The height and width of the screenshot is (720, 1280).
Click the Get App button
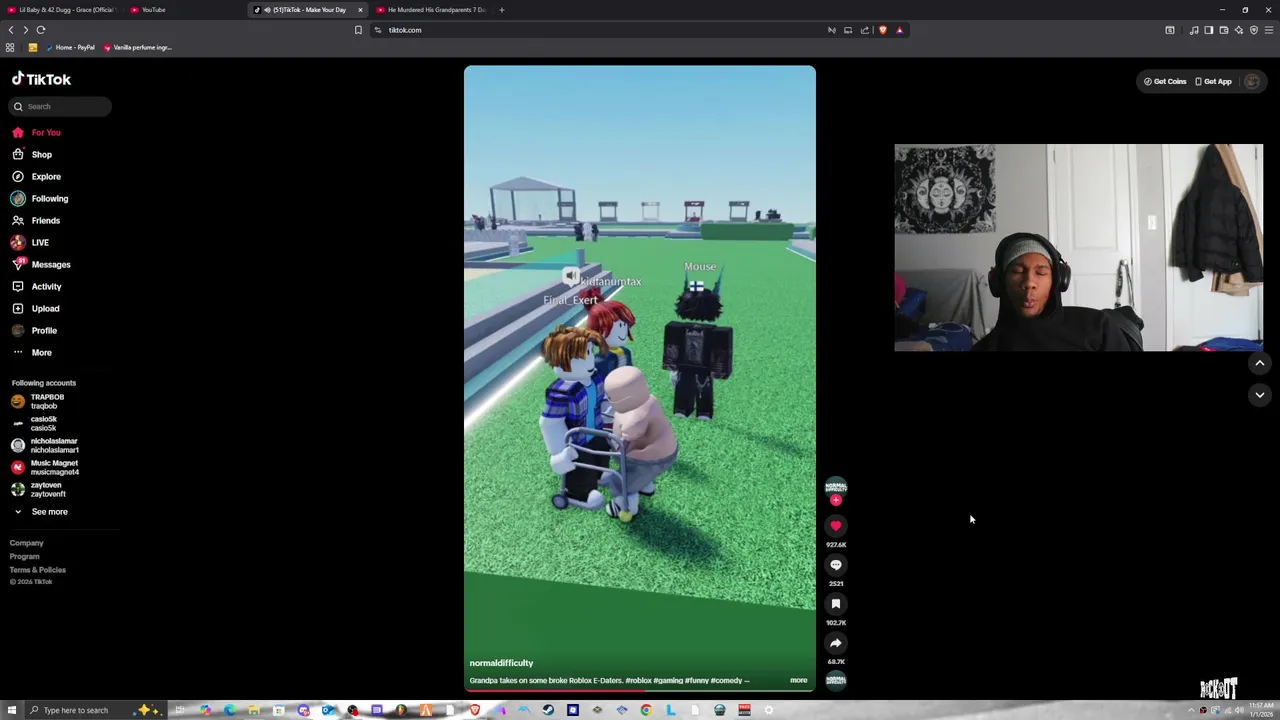(1213, 81)
